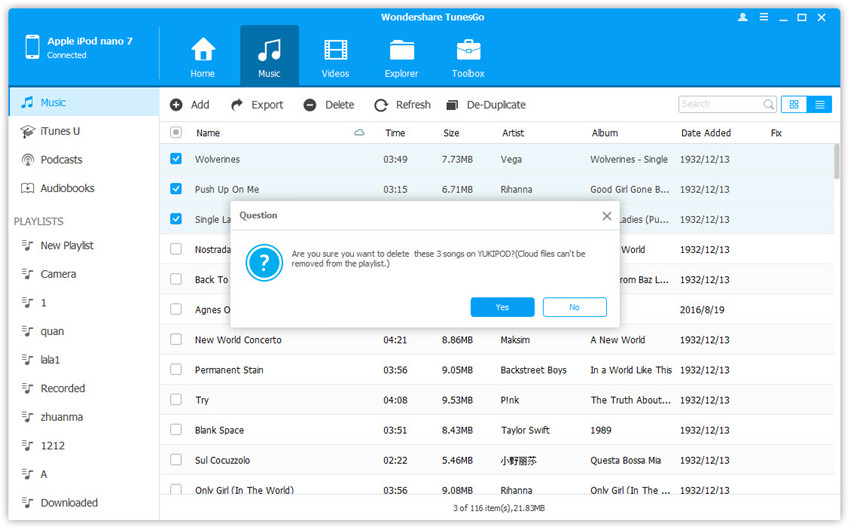Open the user account menu in title bar

[x=742, y=17]
